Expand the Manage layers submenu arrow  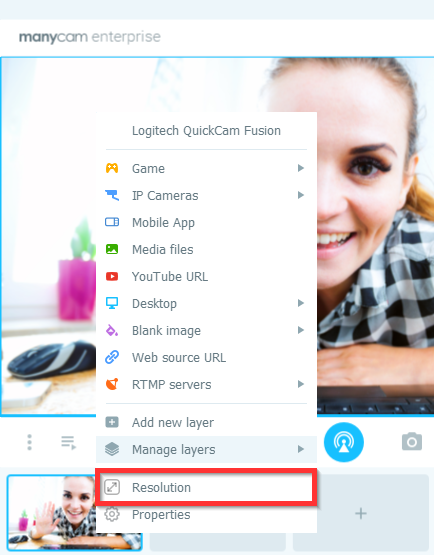301,449
